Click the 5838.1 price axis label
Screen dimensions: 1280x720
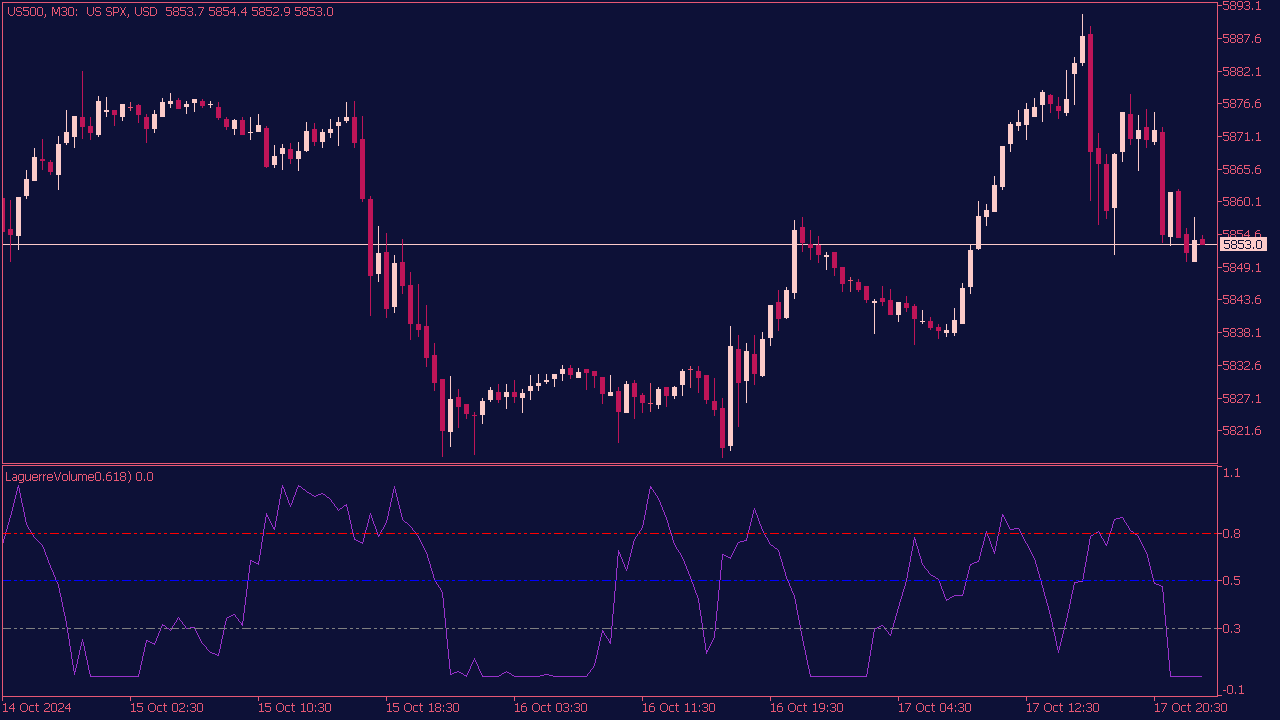pos(1241,333)
